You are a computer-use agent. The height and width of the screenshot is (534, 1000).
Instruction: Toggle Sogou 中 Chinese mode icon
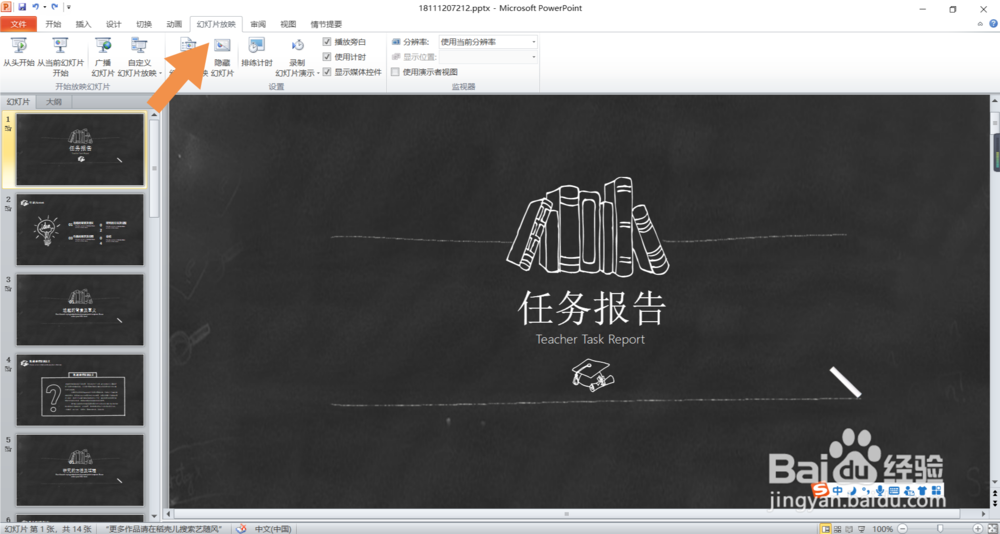coord(837,490)
